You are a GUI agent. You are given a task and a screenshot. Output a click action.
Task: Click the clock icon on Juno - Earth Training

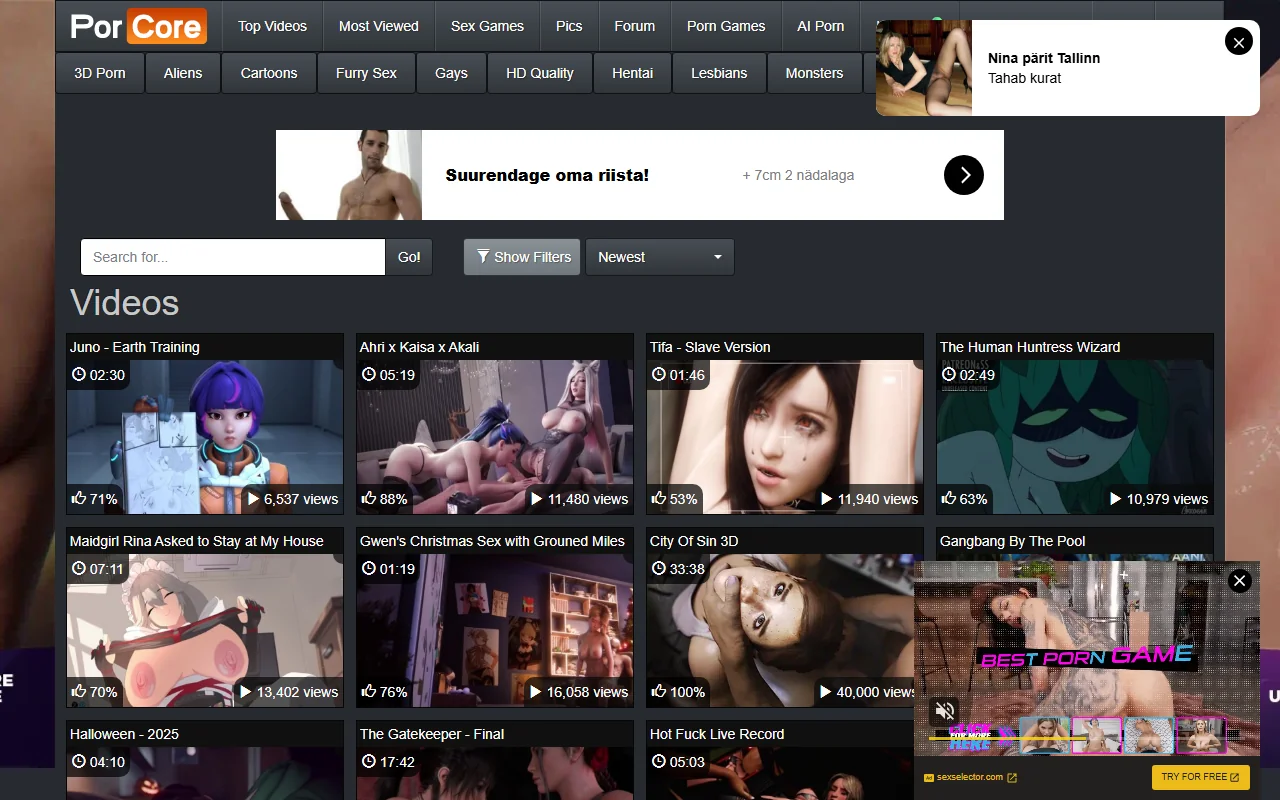click(79, 374)
